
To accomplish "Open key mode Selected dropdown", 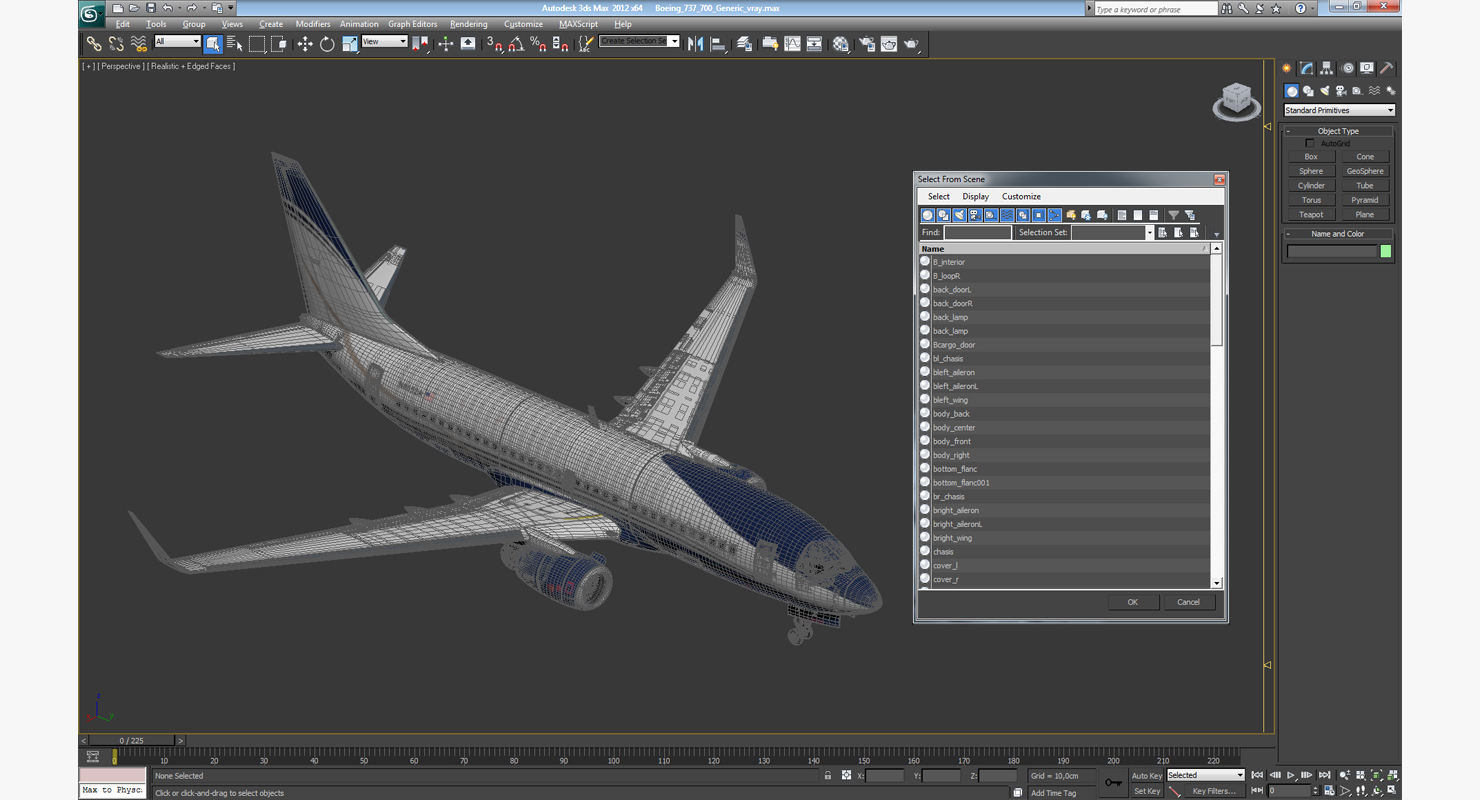I will pos(1205,775).
